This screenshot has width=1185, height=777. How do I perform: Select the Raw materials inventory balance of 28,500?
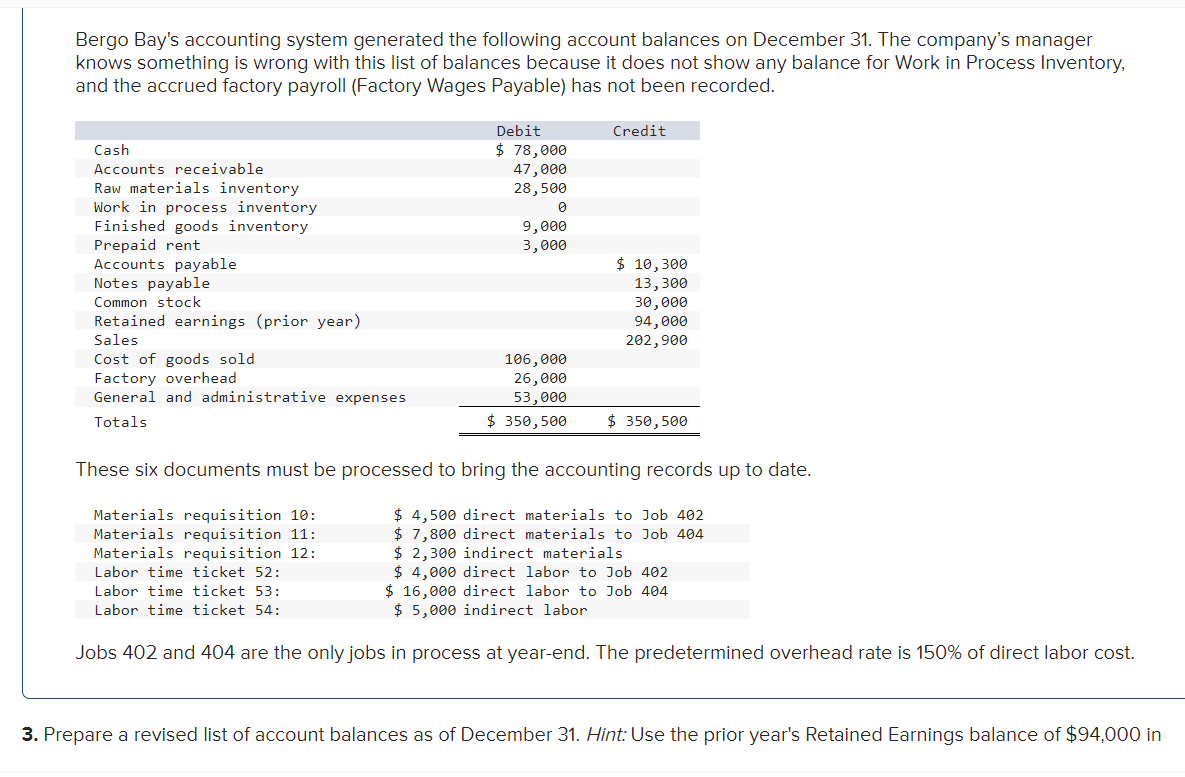(545, 187)
